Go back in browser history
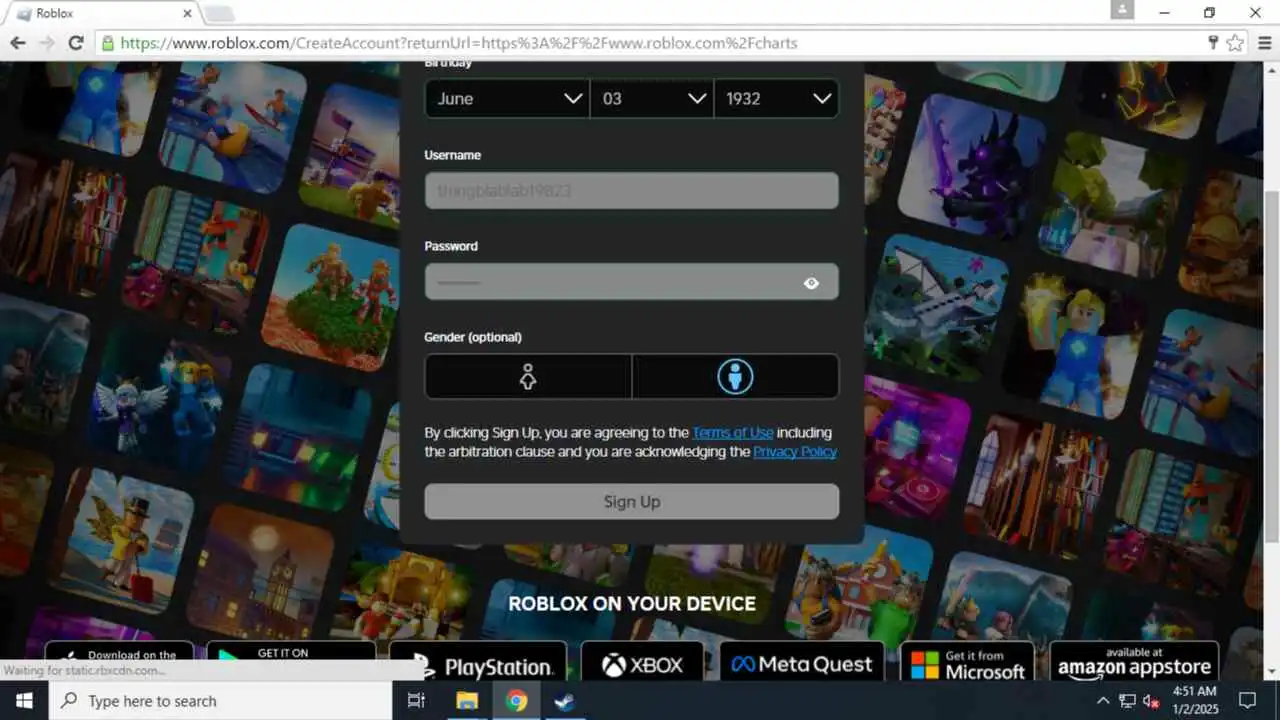 pyautogui.click(x=18, y=43)
